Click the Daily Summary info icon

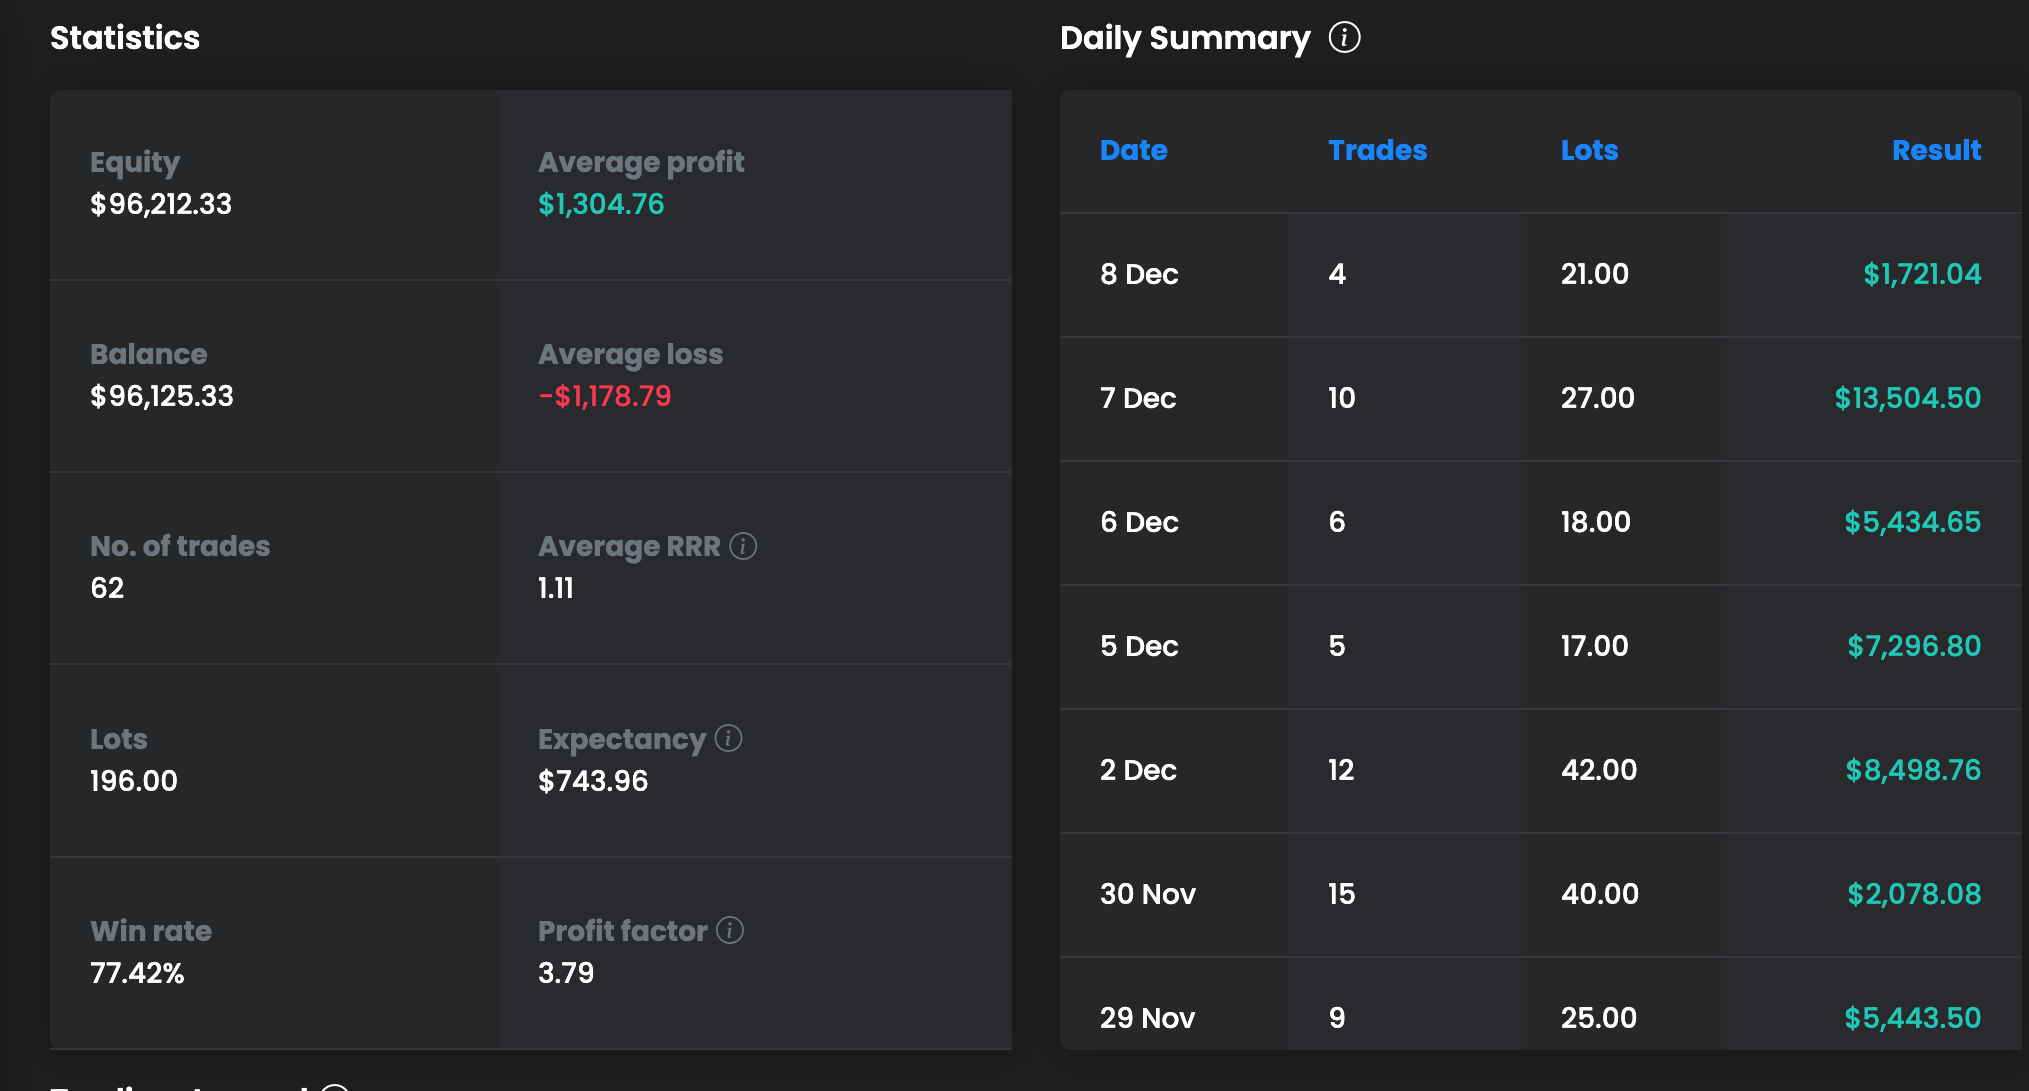coord(1344,38)
